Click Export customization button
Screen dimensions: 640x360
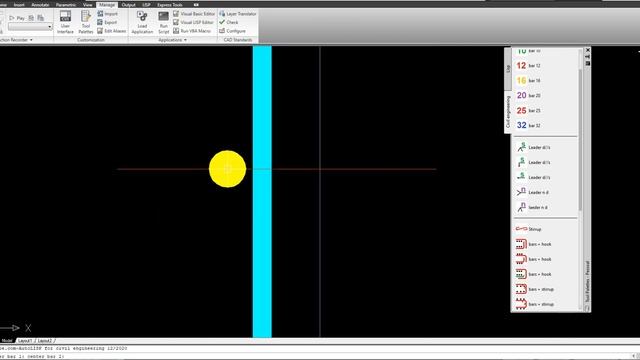pos(107,22)
